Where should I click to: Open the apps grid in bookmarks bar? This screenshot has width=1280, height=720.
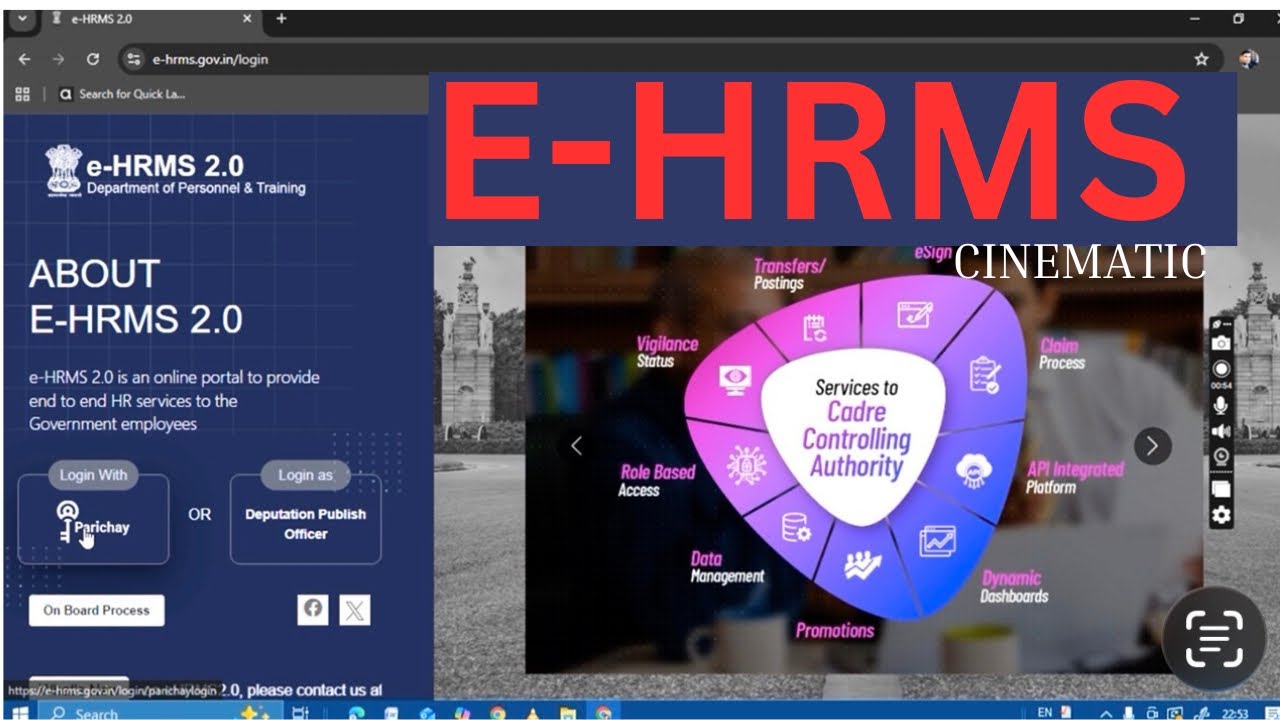point(22,94)
